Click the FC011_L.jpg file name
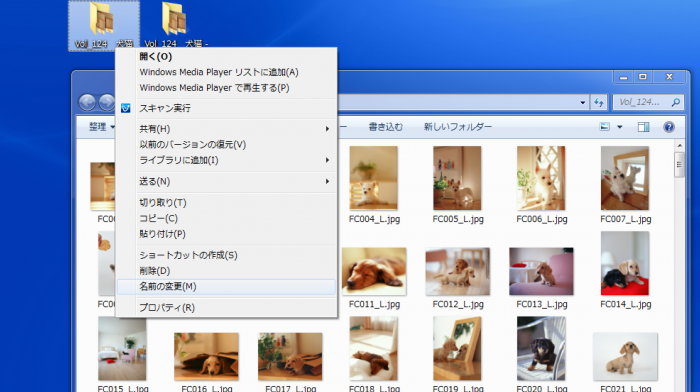Viewport: 700px width, 392px height. coord(374,304)
